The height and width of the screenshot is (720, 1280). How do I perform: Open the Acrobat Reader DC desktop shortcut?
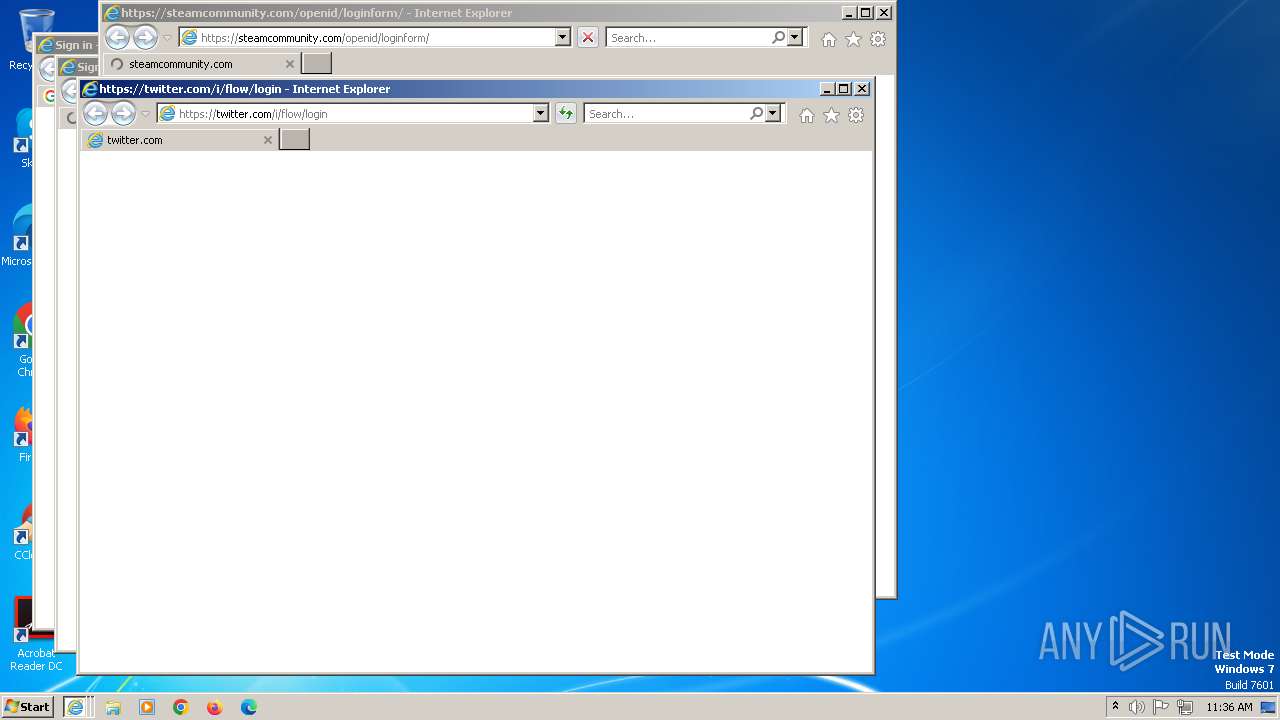click(x=36, y=635)
